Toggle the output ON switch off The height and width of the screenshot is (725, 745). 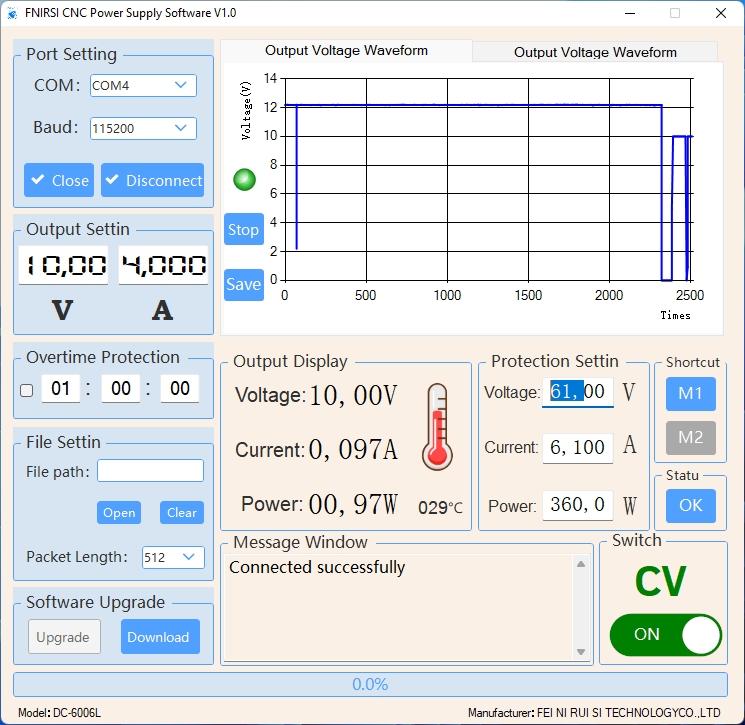(x=665, y=634)
